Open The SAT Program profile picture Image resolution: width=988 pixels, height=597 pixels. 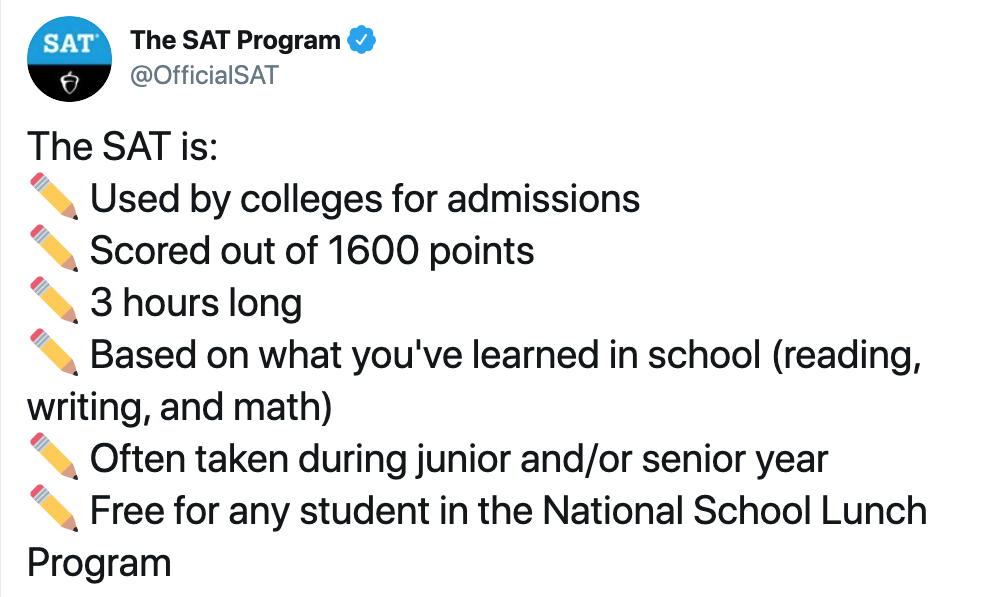69,59
